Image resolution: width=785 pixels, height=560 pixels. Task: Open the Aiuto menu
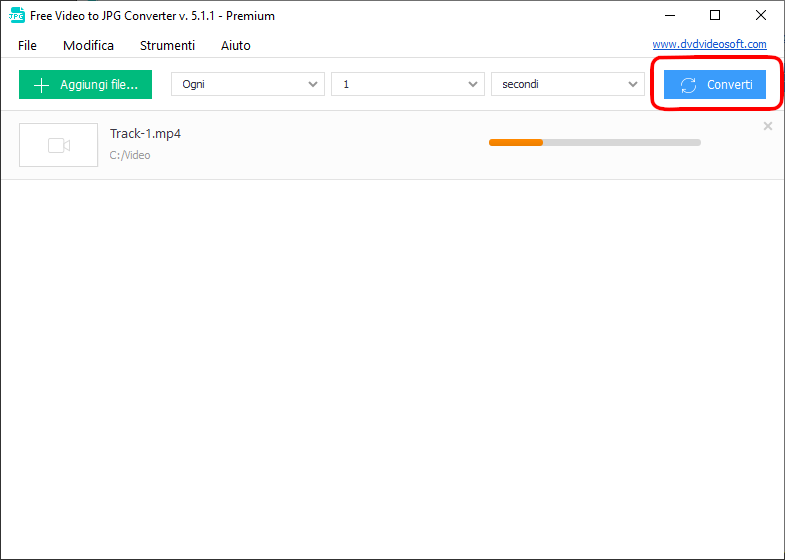(x=236, y=46)
